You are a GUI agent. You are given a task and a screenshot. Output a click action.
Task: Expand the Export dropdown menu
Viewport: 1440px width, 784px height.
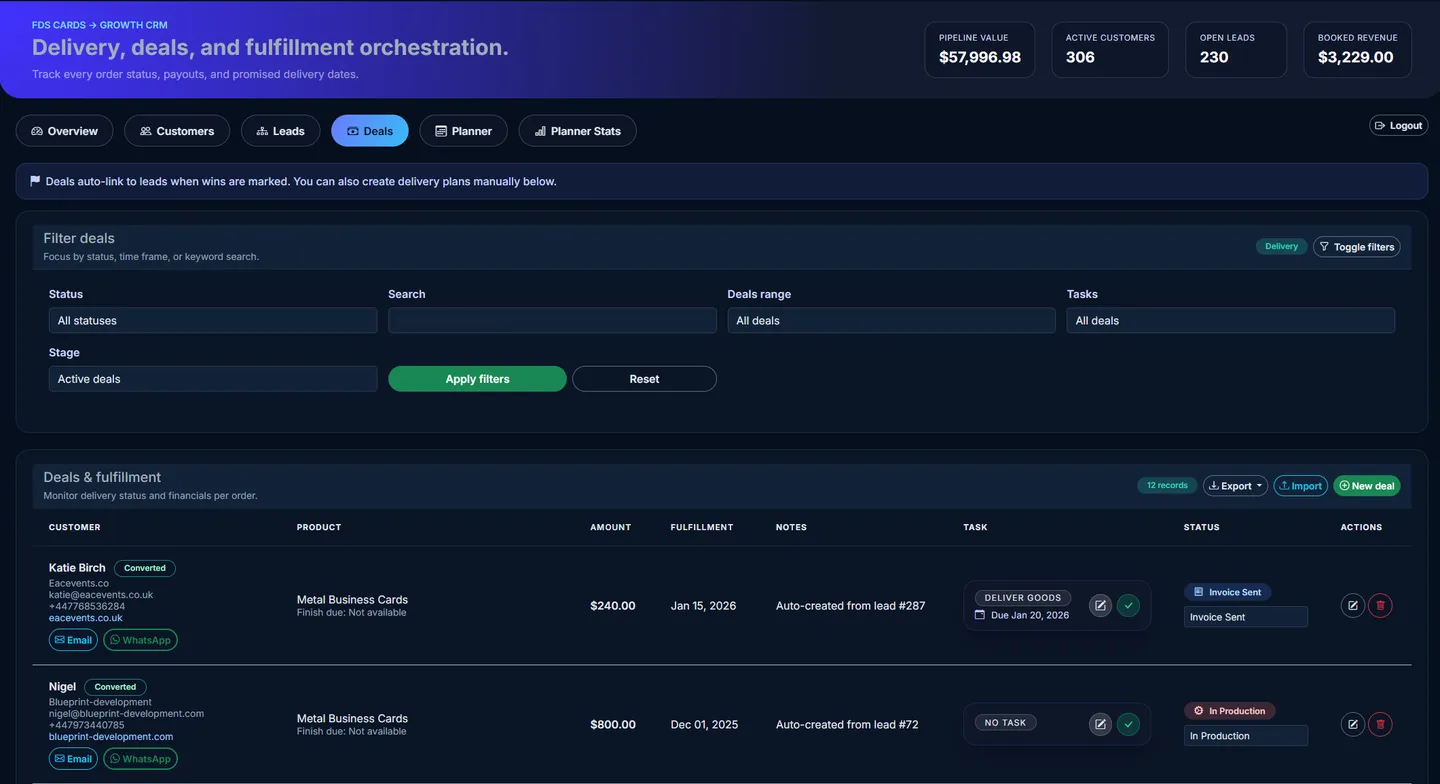(1235, 486)
